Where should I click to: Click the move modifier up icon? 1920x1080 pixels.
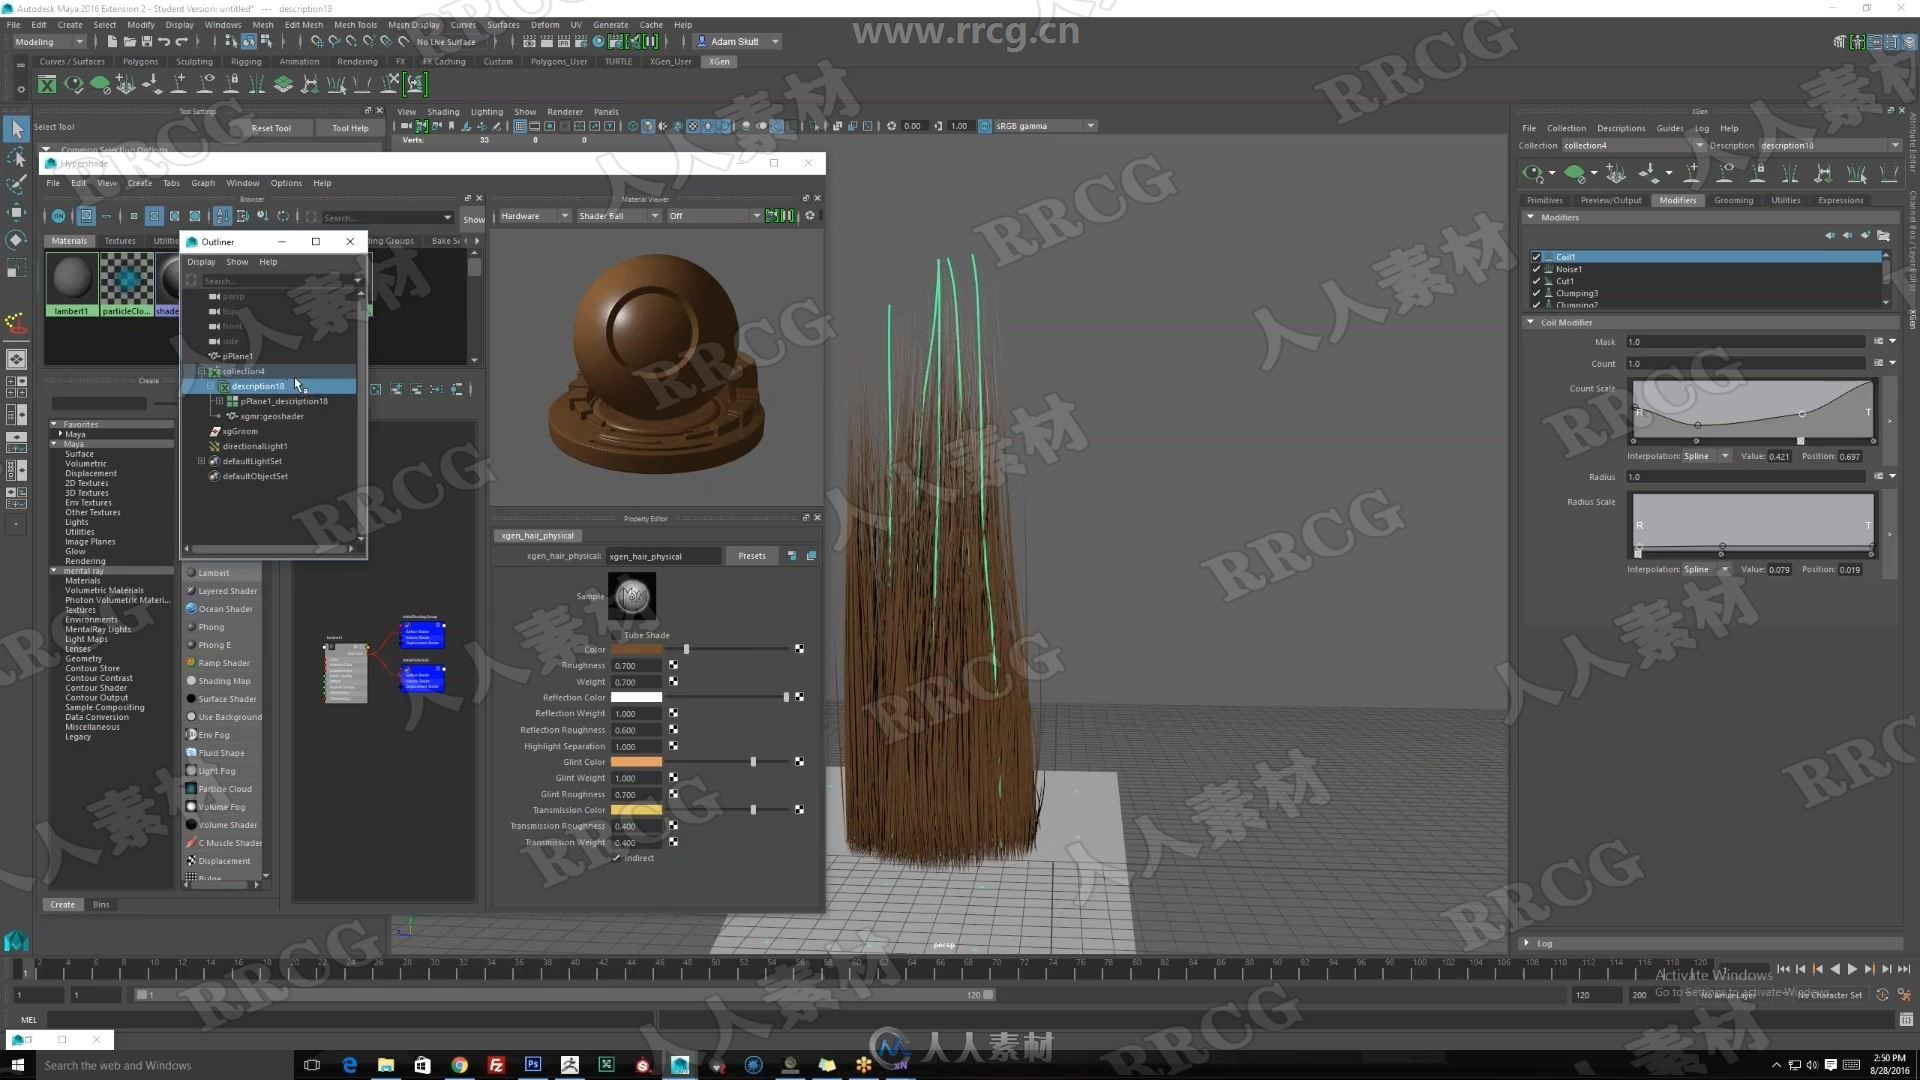click(x=1830, y=236)
